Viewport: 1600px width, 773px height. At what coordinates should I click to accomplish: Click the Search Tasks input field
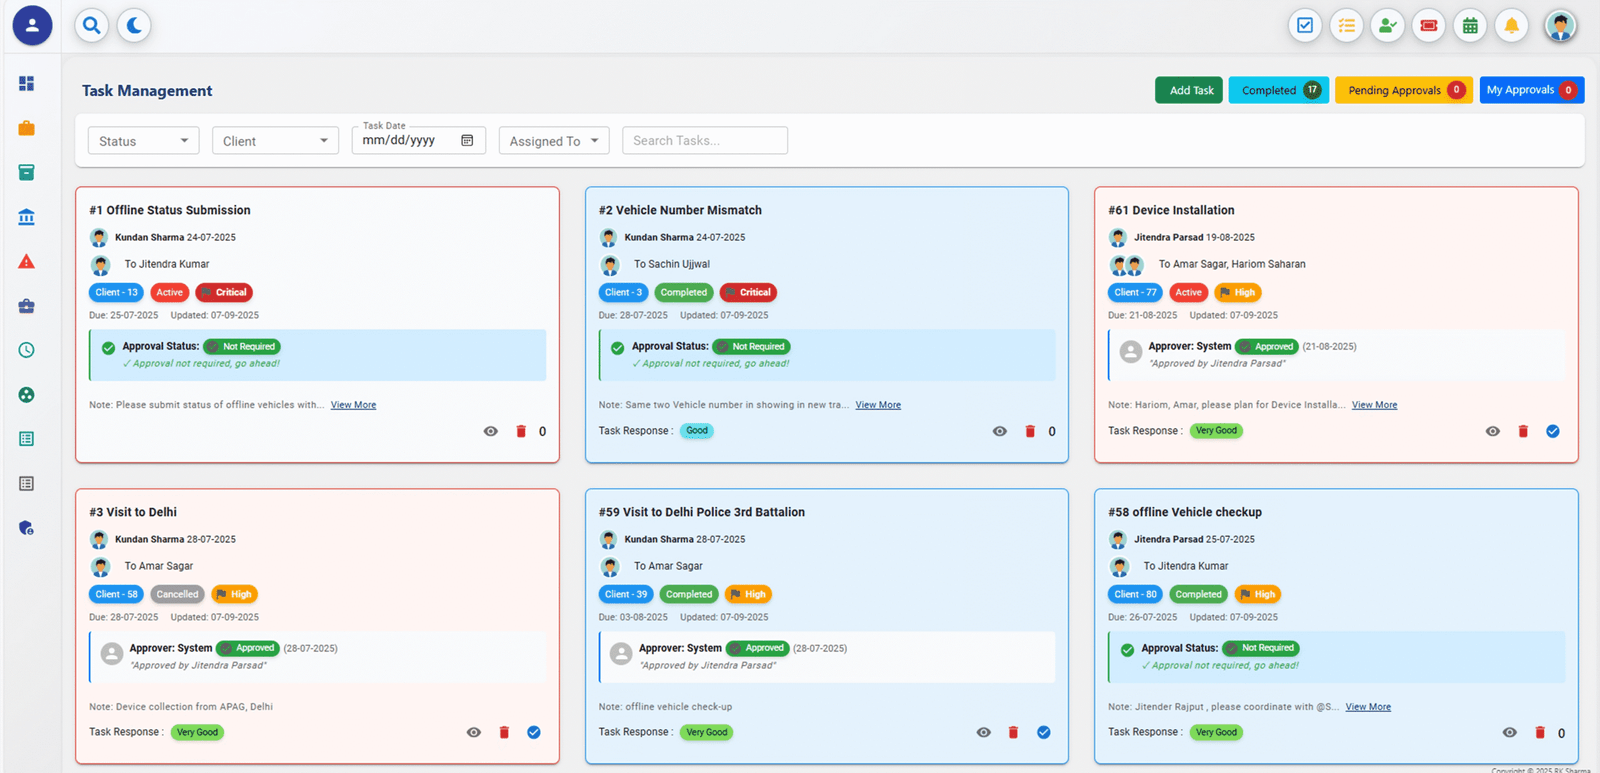point(705,141)
